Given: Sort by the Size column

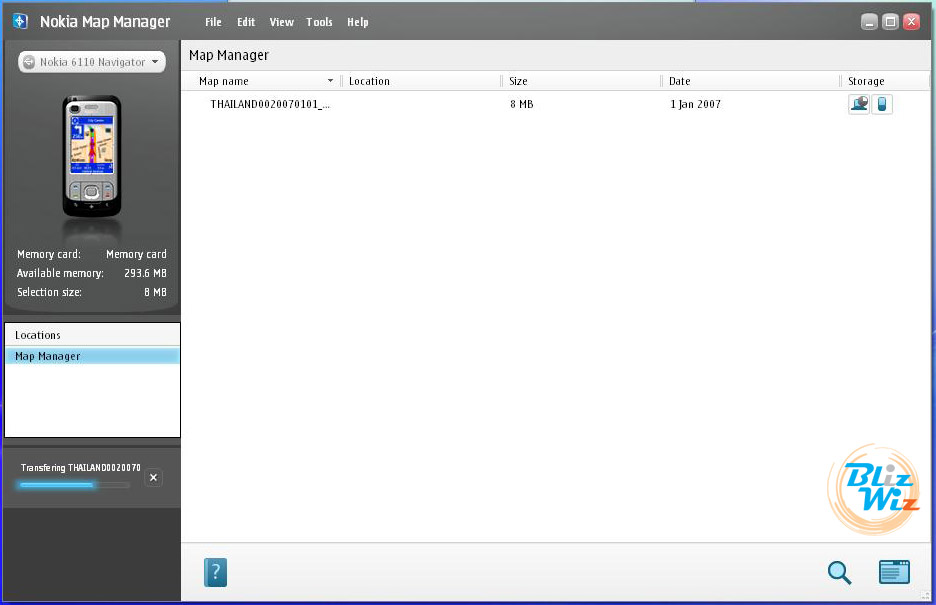Looking at the screenshot, I should pos(518,81).
